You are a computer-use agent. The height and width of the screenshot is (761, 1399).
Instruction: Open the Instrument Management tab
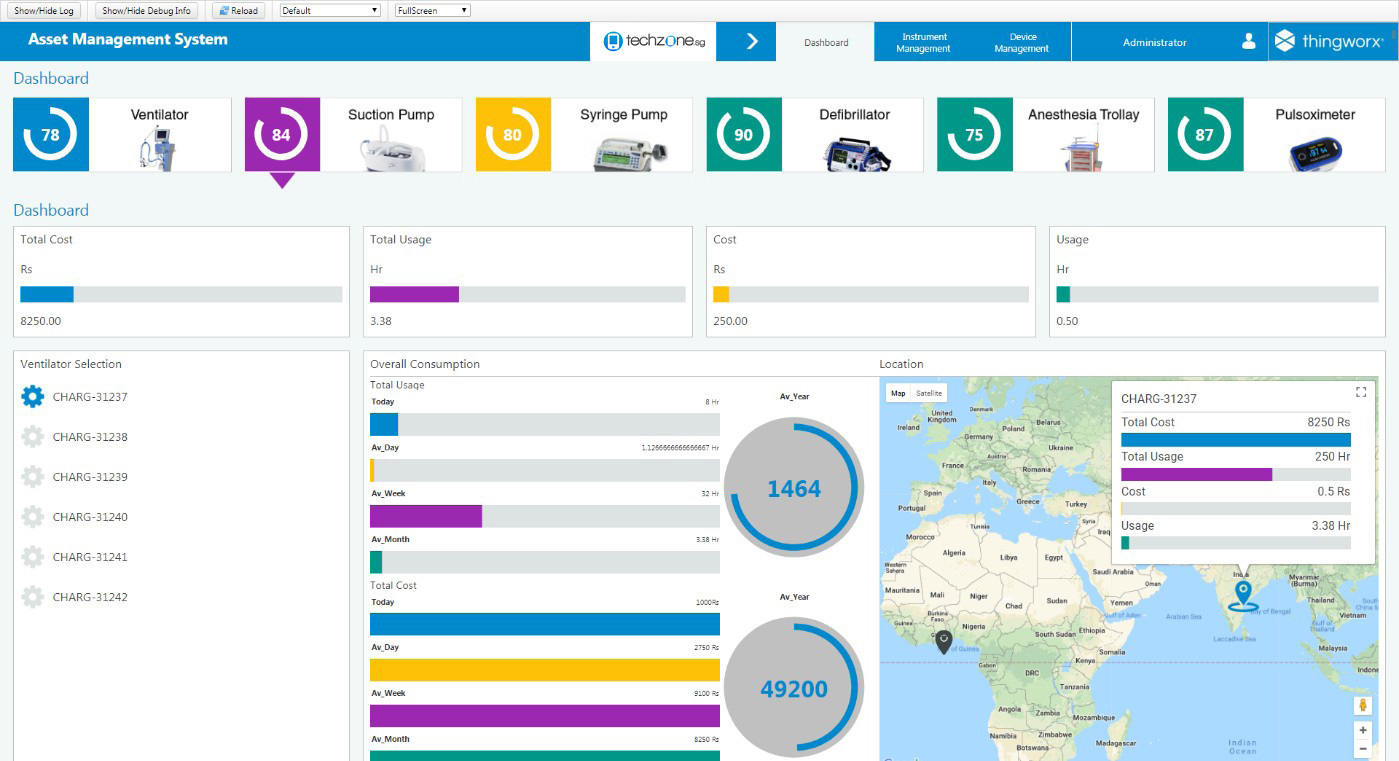click(x=923, y=42)
